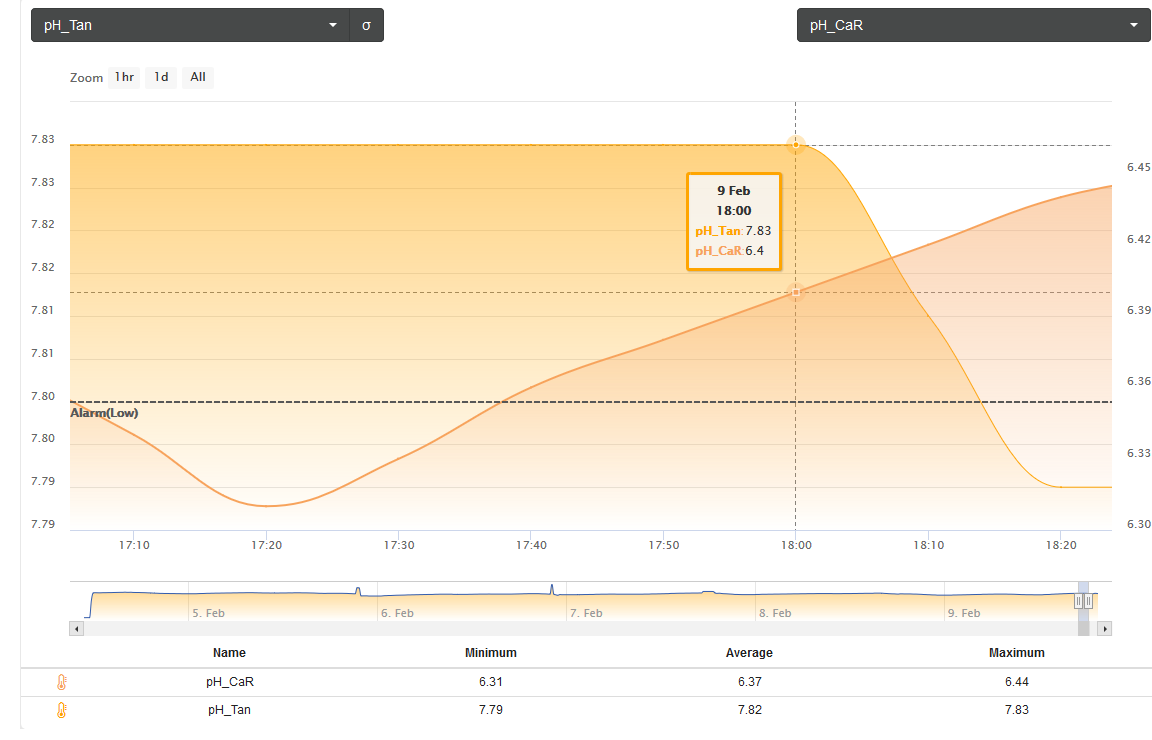Set zoom range to All
The height and width of the screenshot is (740, 1152).
tap(198, 77)
